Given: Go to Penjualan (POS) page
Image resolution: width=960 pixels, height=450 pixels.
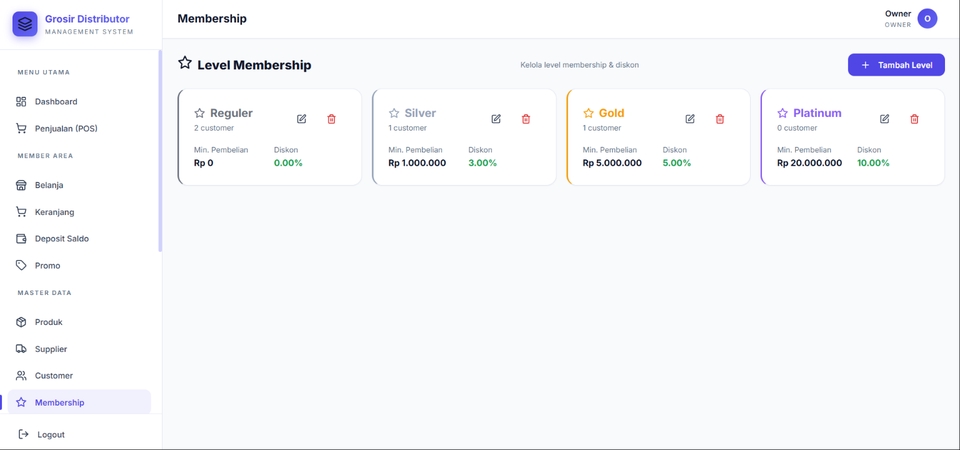Looking at the screenshot, I should coord(79,129).
